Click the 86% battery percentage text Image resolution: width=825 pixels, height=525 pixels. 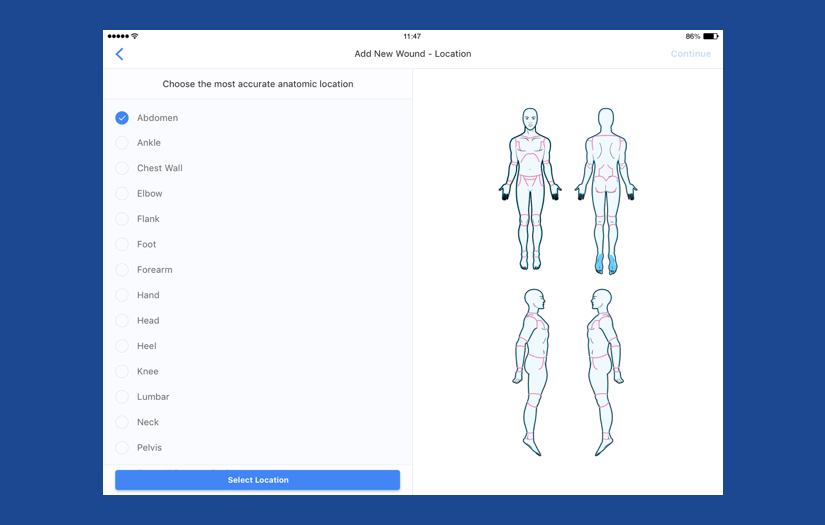tap(692, 36)
